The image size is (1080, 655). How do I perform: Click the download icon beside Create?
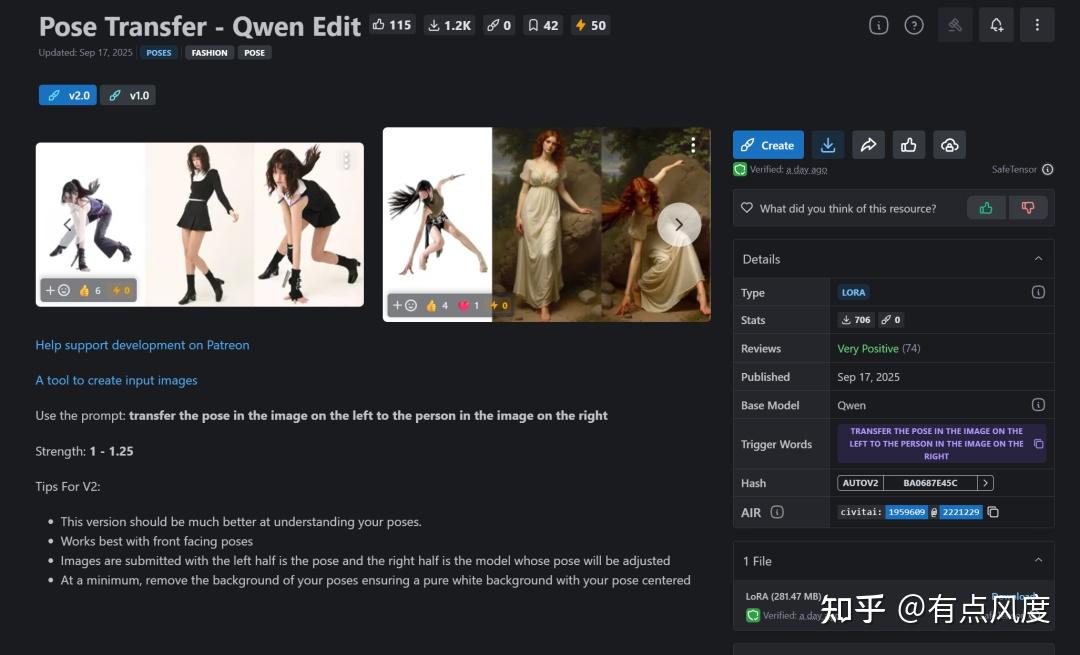(827, 145)
